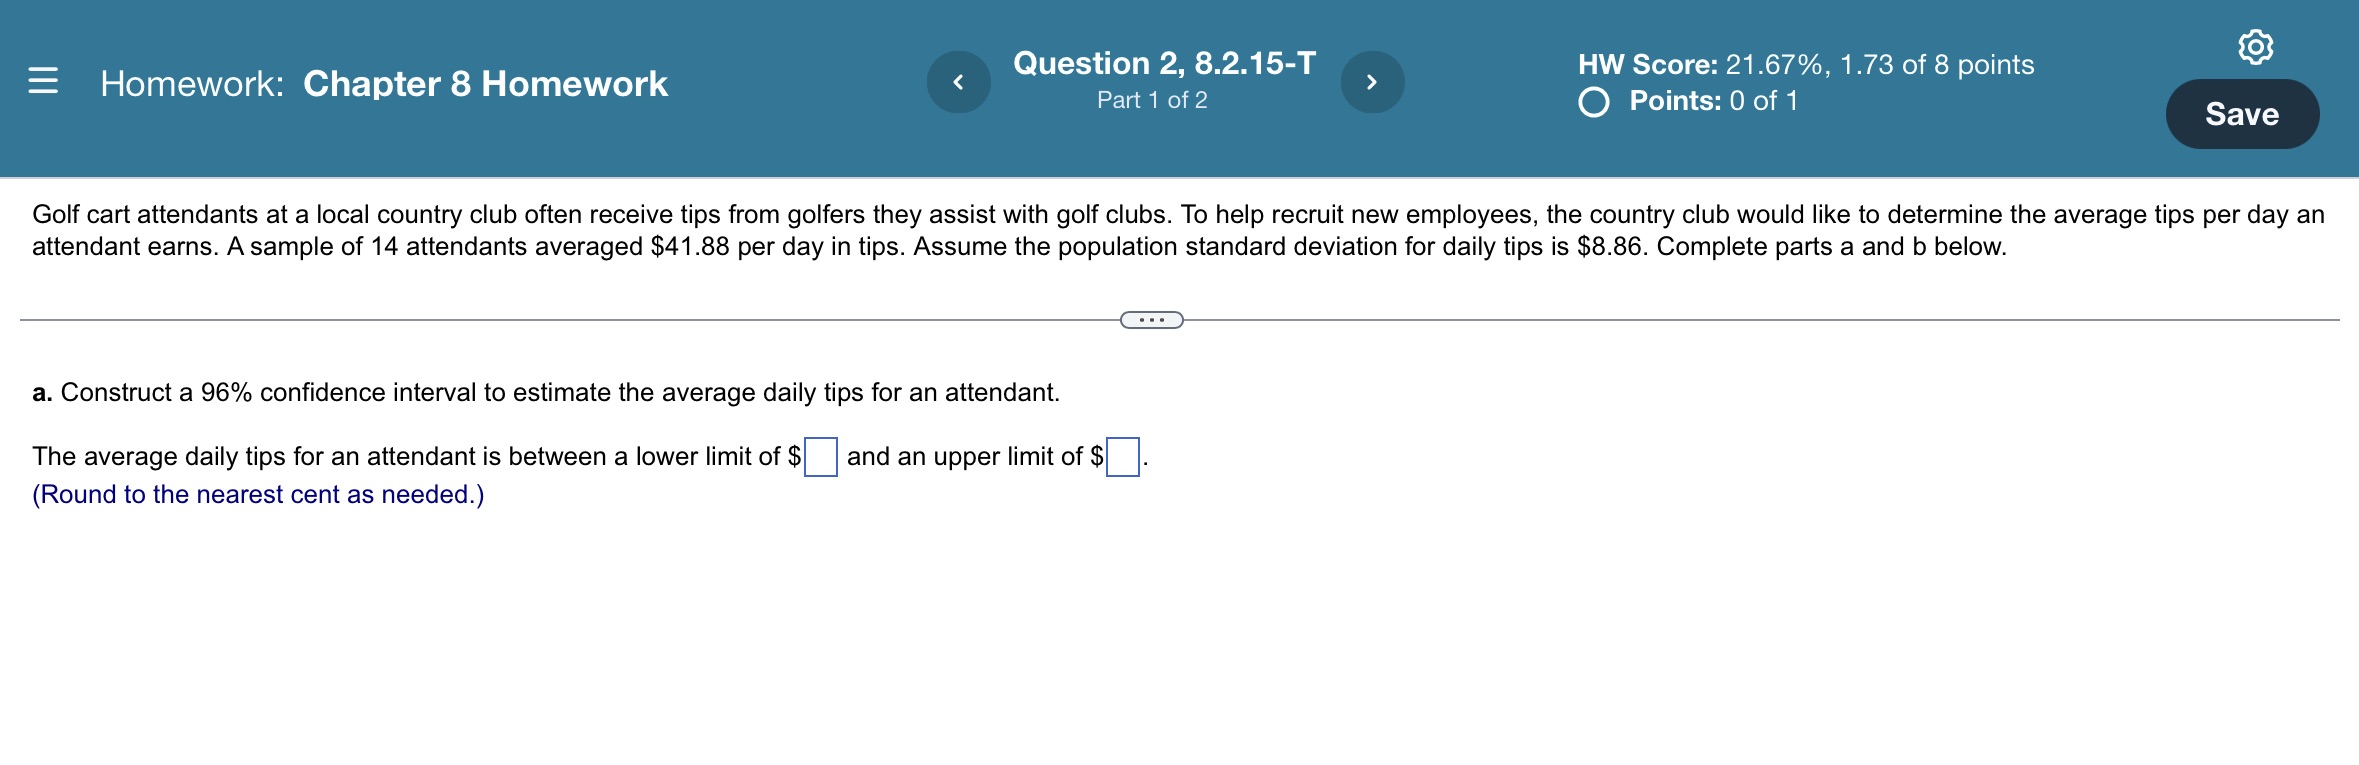Screen dimensions: 2359x765
Task: Click the previous question chevron arrow
Action: [x=959, y=83]
